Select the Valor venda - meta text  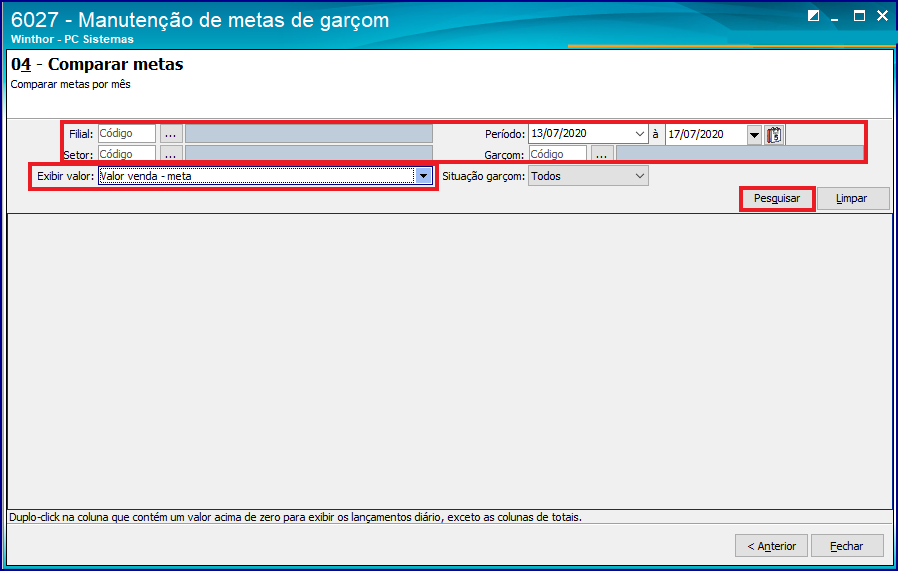coord(145,176)
